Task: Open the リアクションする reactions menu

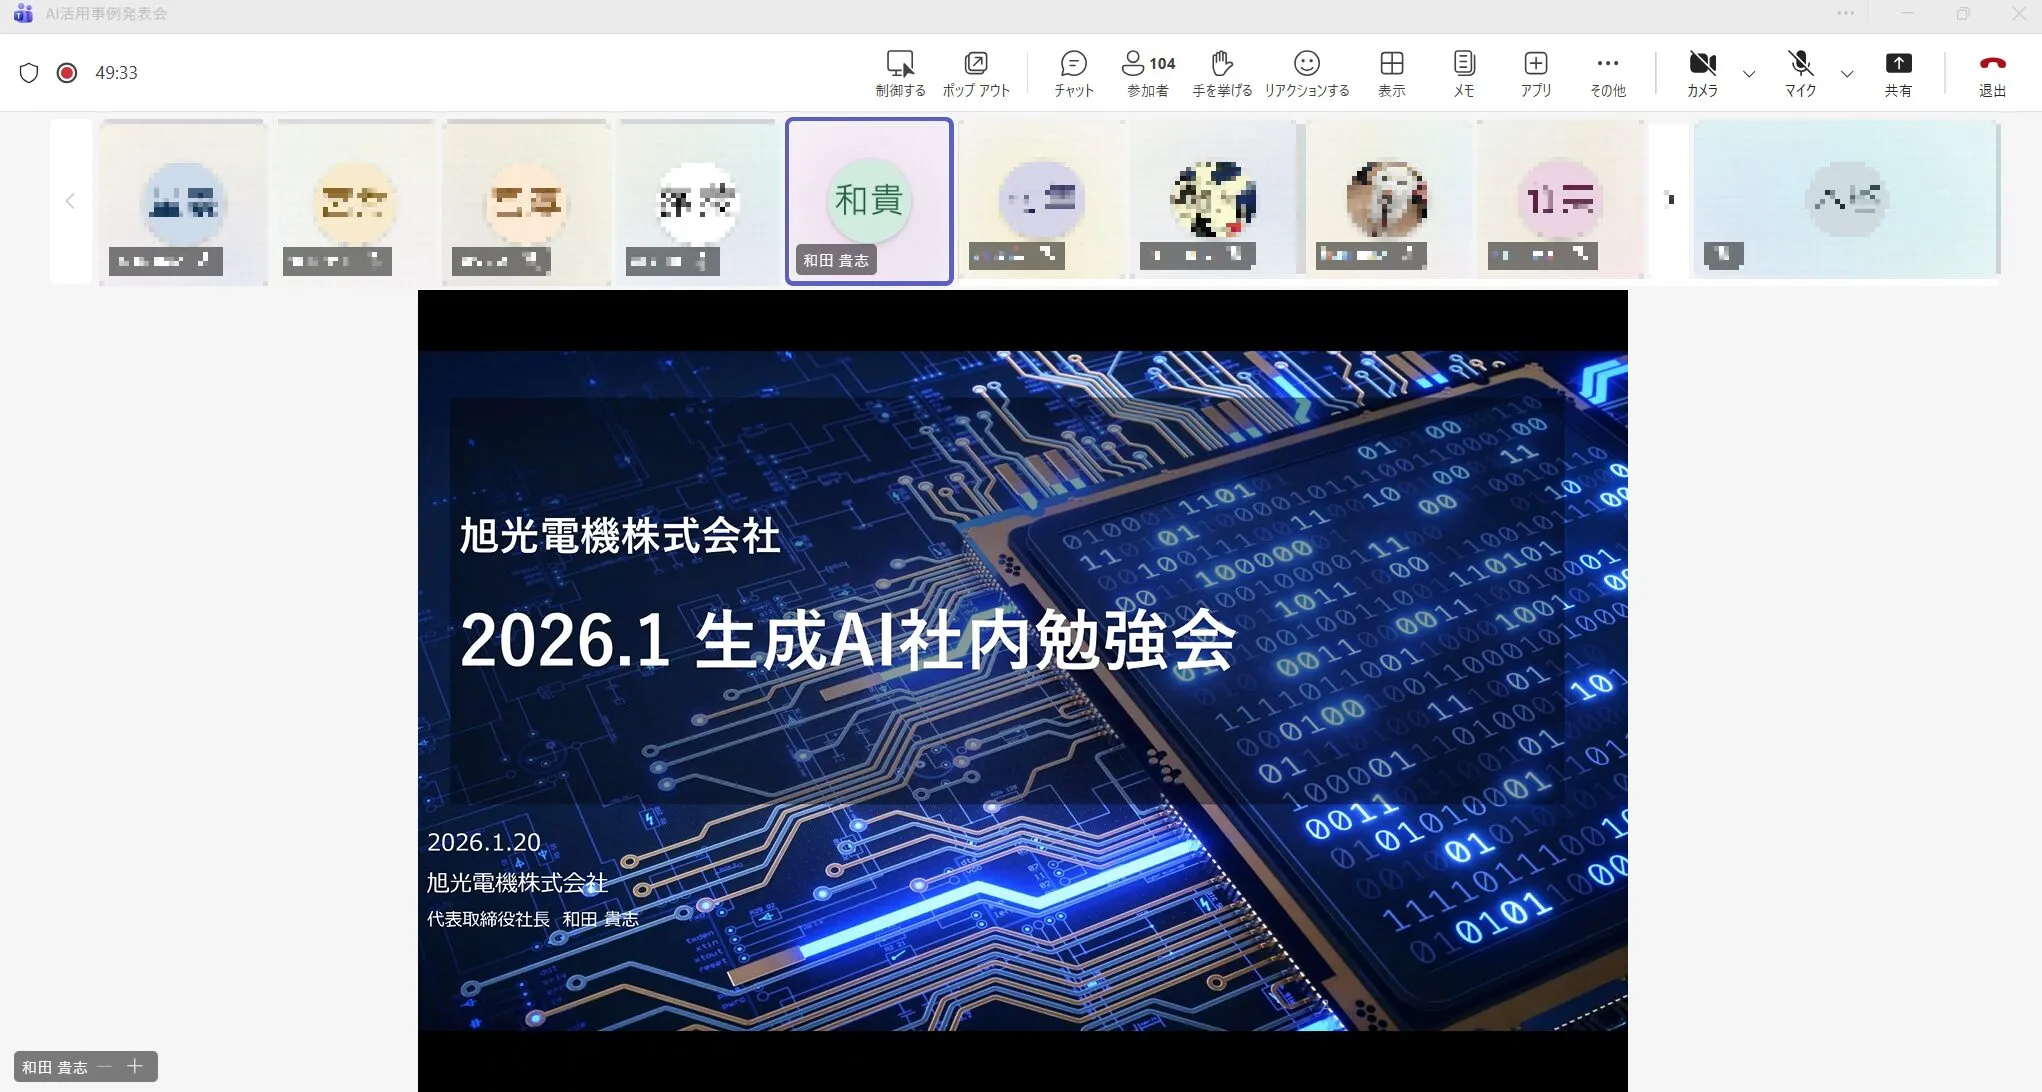Action: click(1307, 74)
